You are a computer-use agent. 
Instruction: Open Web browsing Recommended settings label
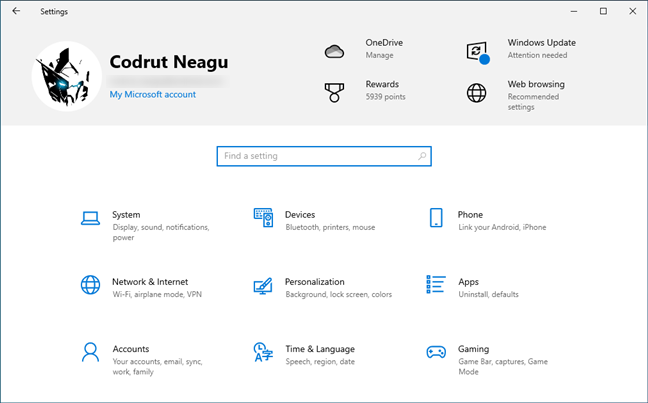point(533,102)
